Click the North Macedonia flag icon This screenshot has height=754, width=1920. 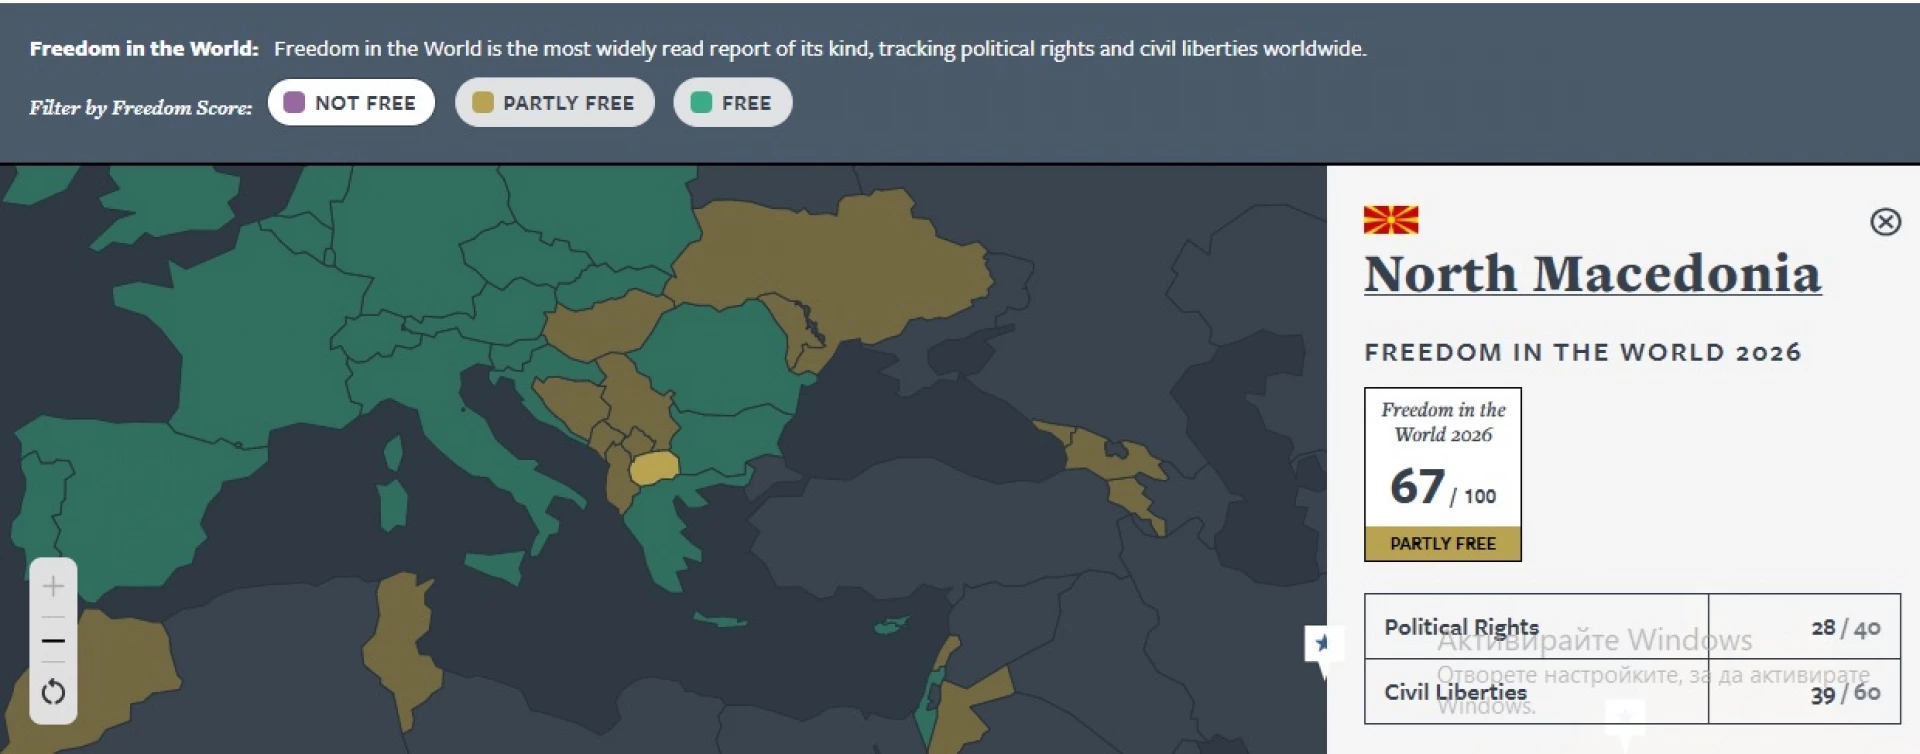(x=1390, y=220)
